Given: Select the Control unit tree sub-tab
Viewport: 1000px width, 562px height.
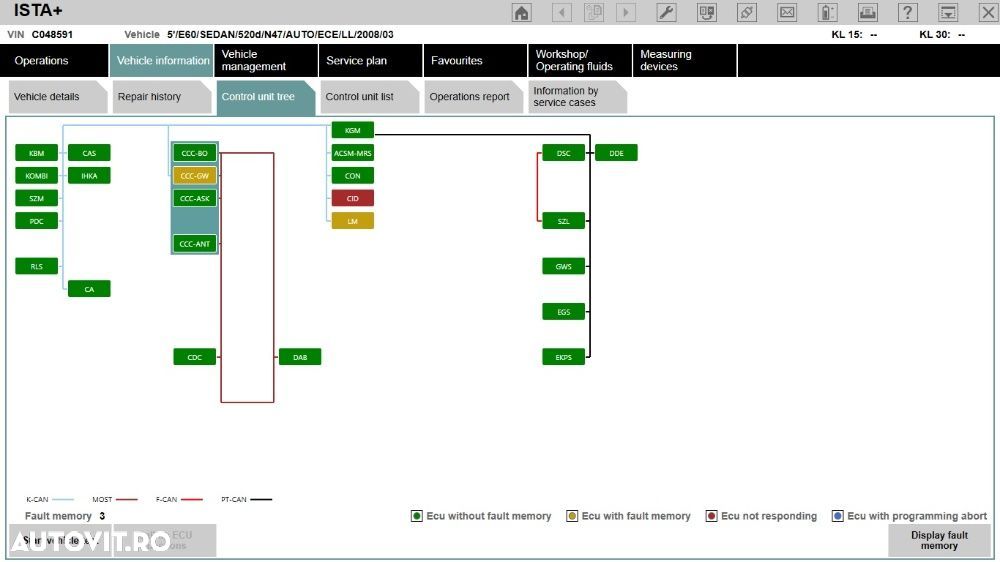Looking at the screenshot, I should tap(265, 97).
